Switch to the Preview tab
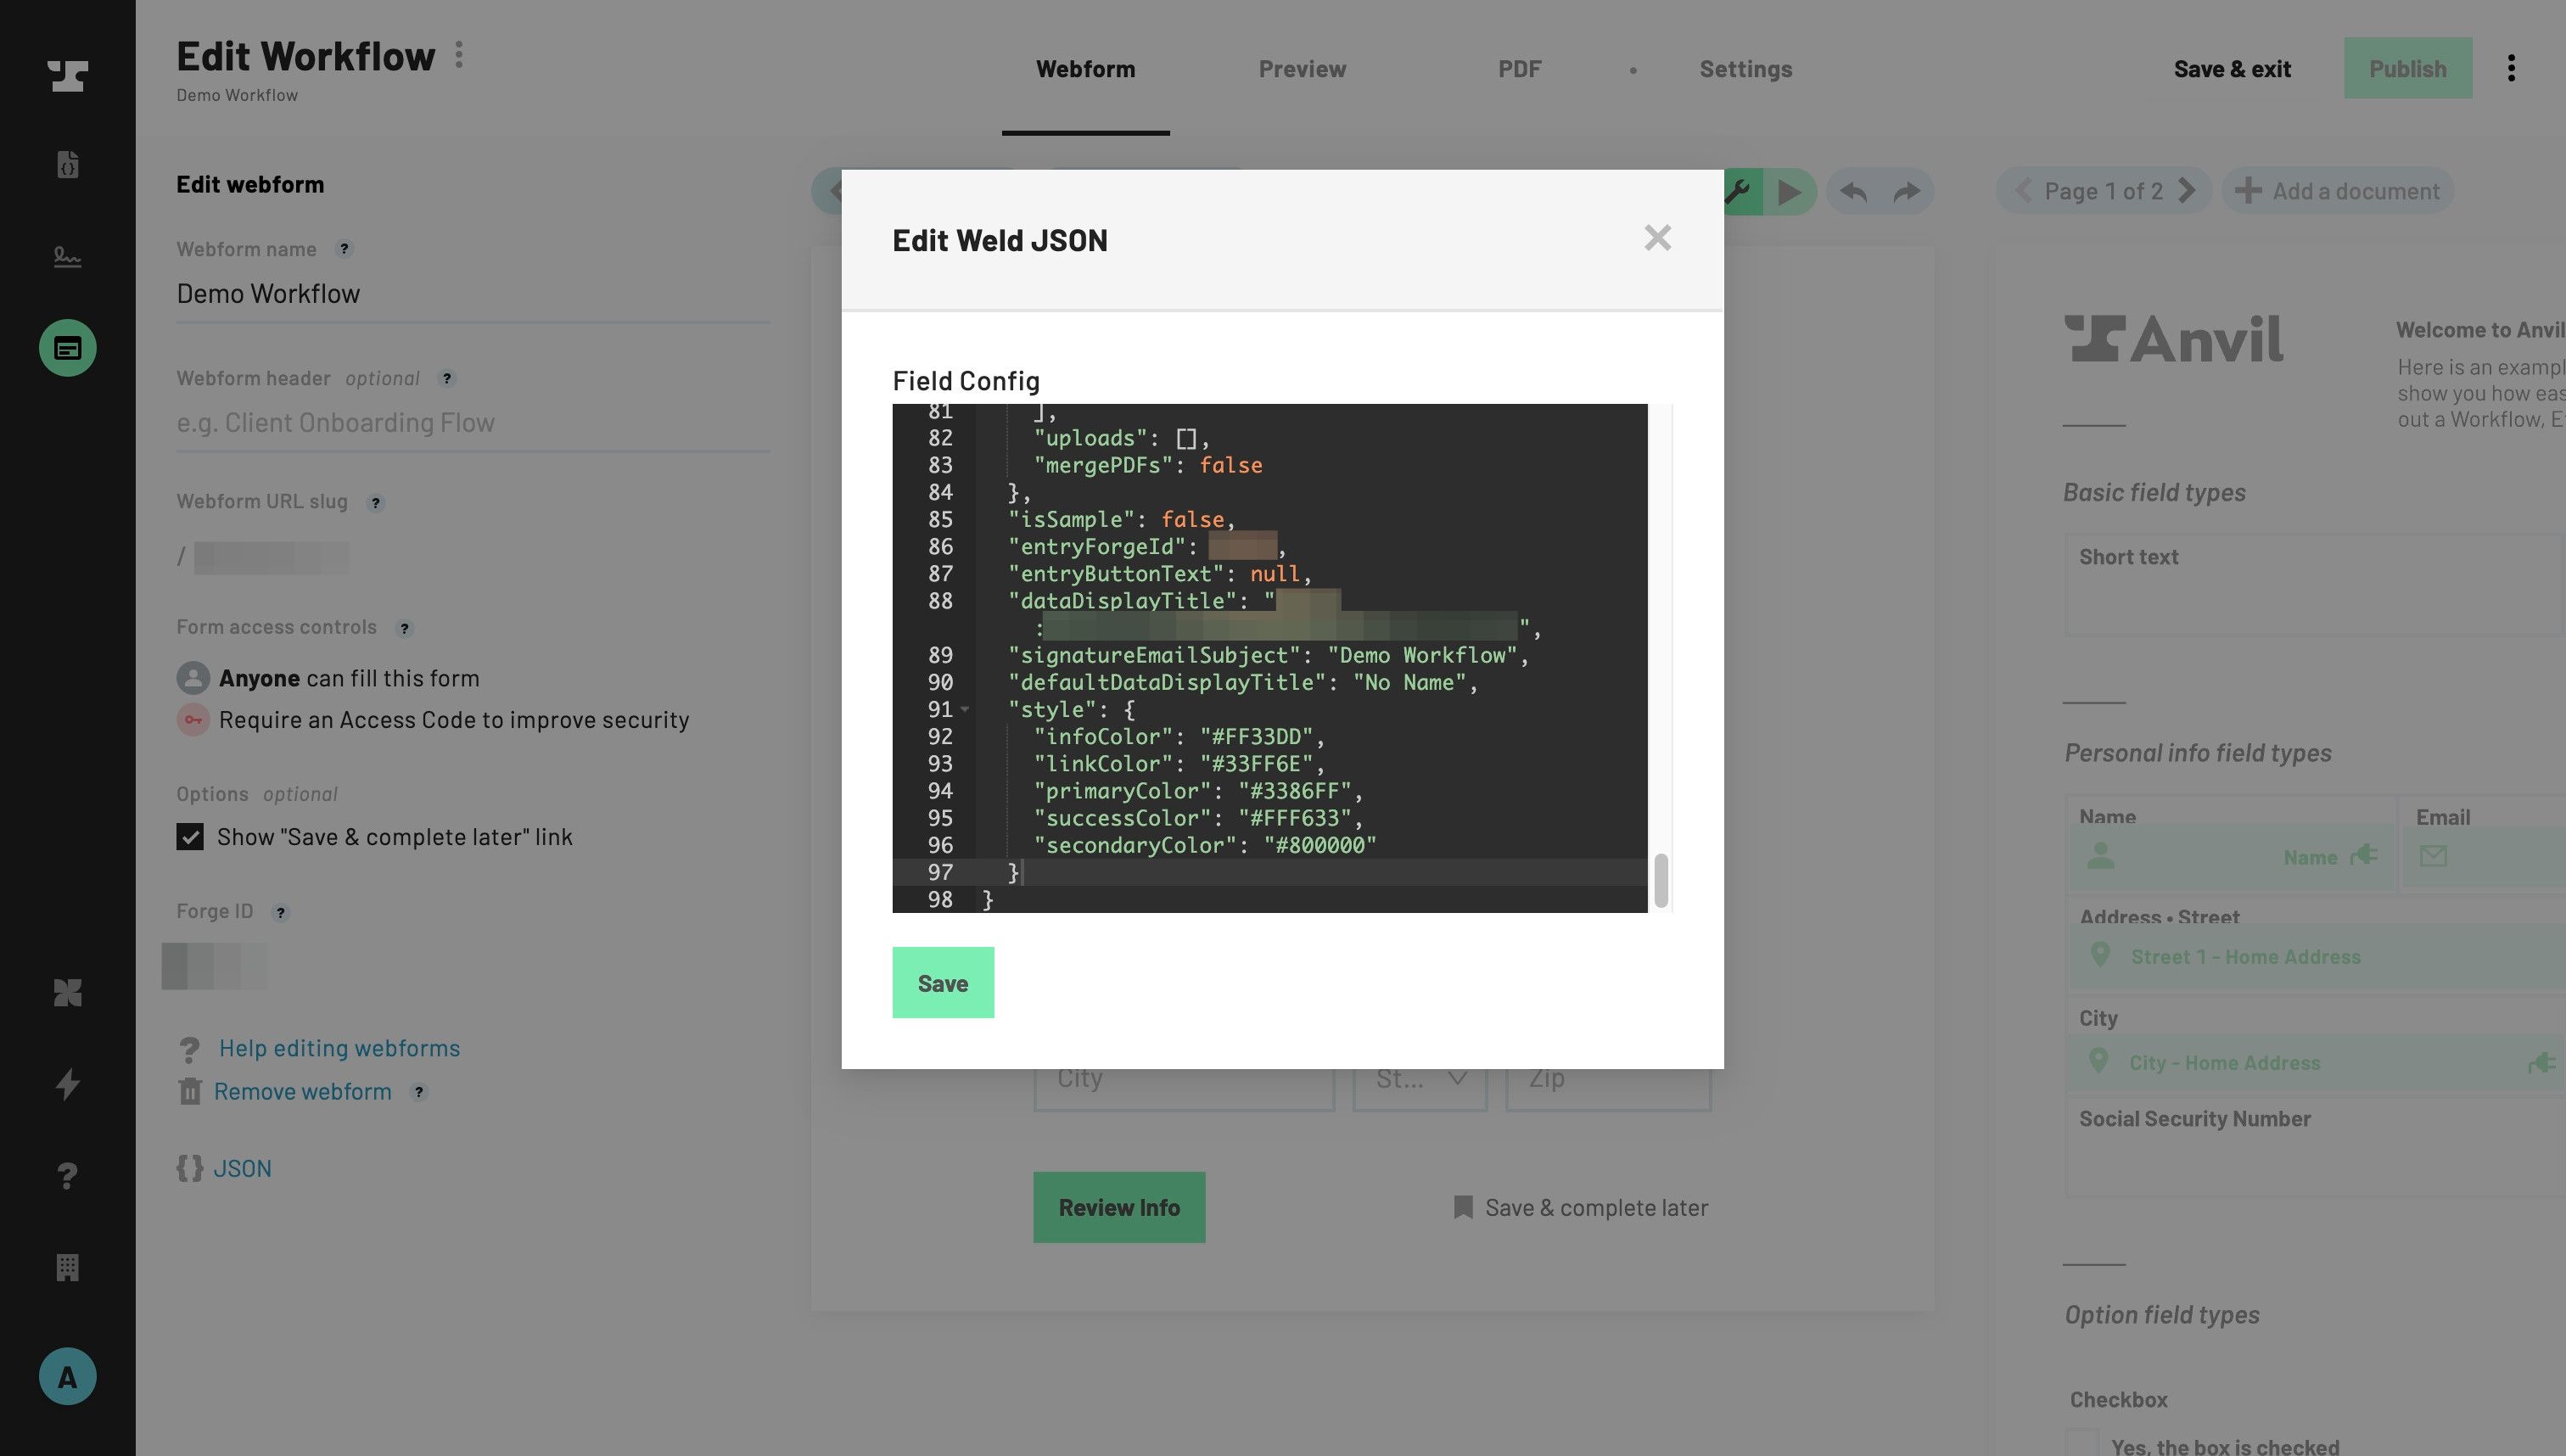Image resolution: width=2566 pixels, height=1456 pixels. tap(1302, 69)
